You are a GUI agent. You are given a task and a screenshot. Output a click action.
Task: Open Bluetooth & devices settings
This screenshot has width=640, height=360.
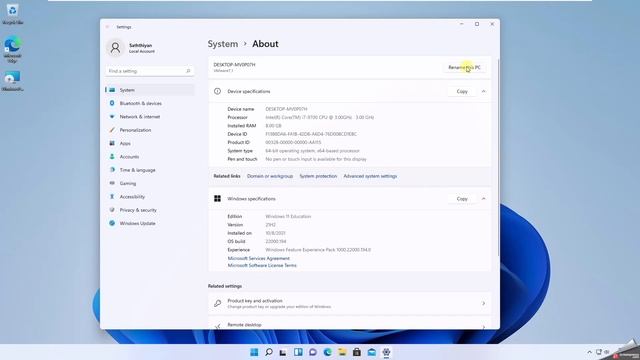coord(149,103)
